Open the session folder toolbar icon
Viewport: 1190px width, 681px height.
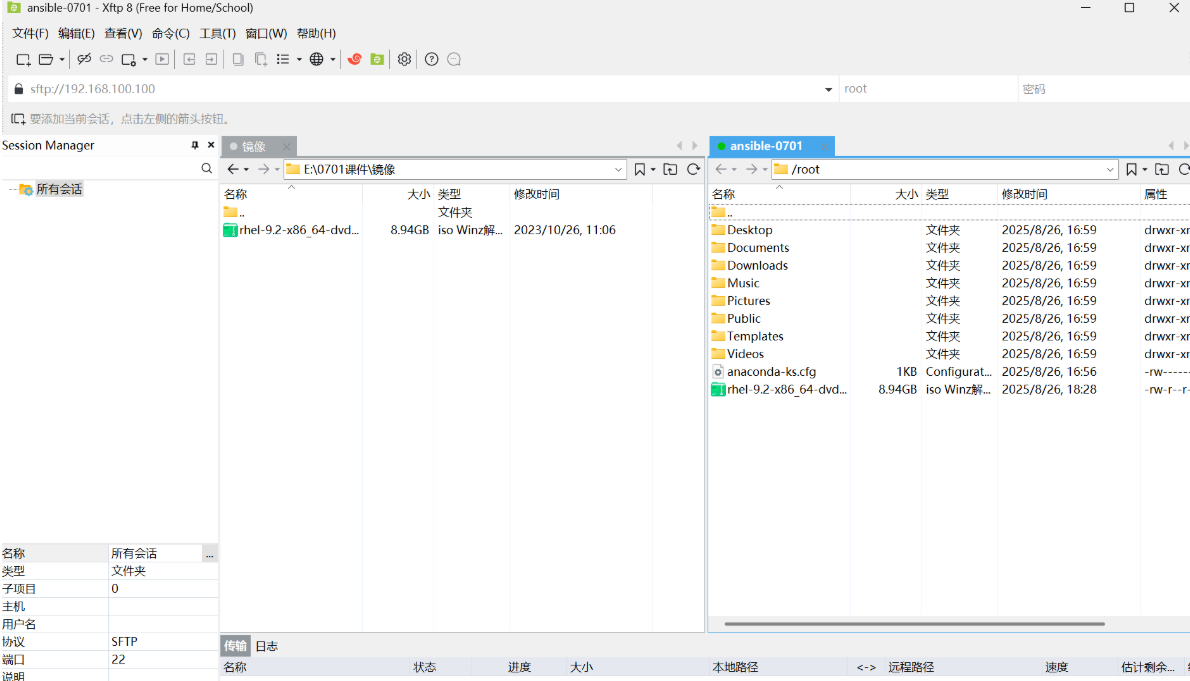pos(46,59)
